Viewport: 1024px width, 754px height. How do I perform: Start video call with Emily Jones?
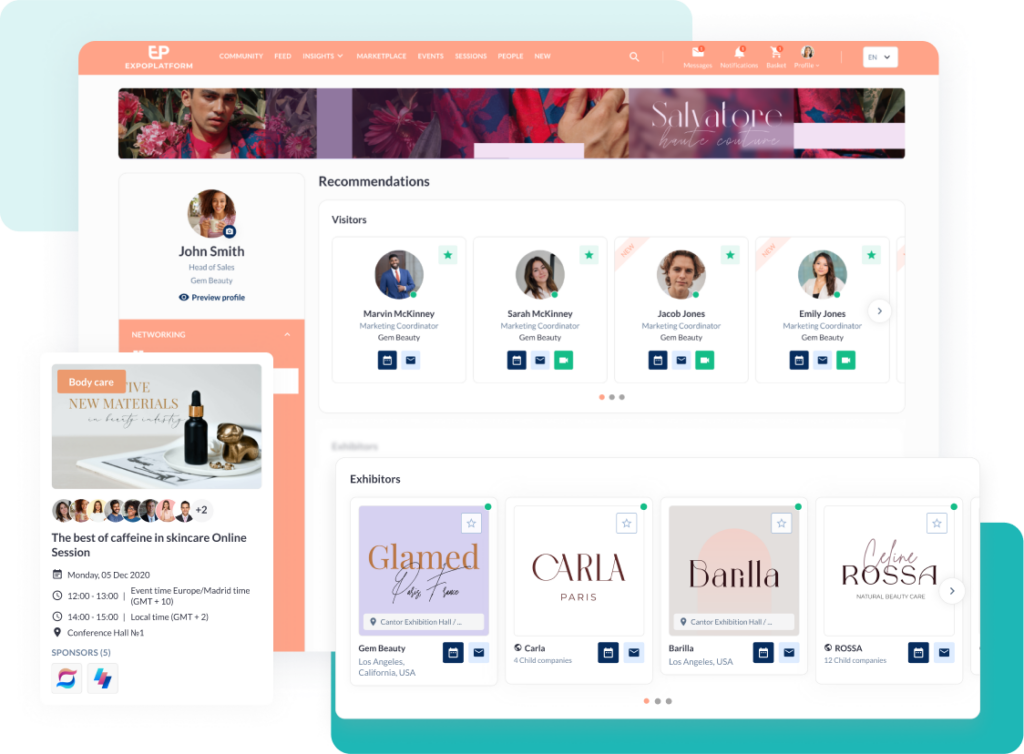(x=846, y=360)
